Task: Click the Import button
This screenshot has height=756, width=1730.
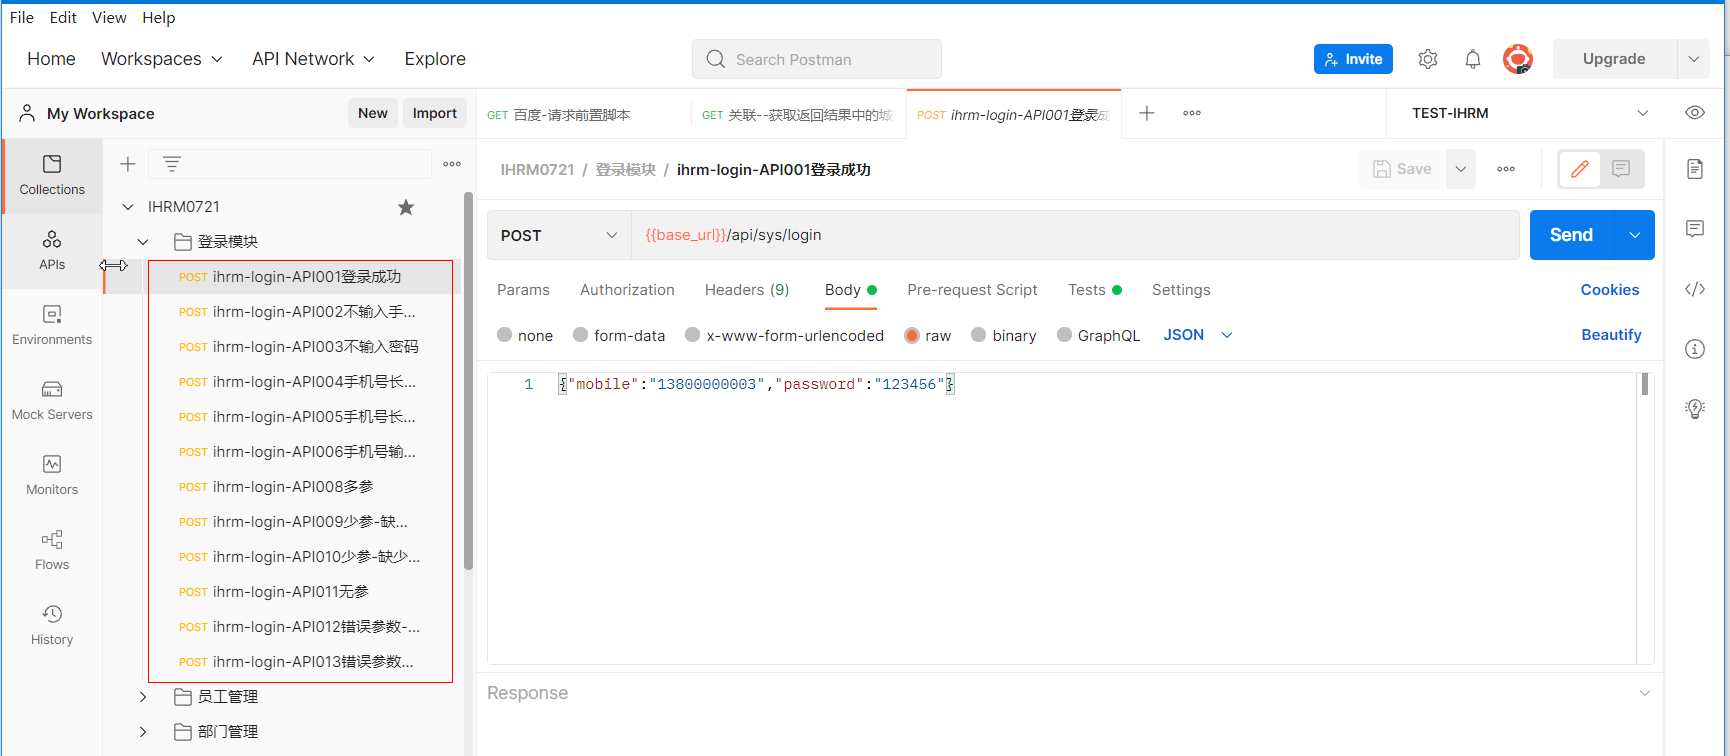Action: (x=435, y=113)
